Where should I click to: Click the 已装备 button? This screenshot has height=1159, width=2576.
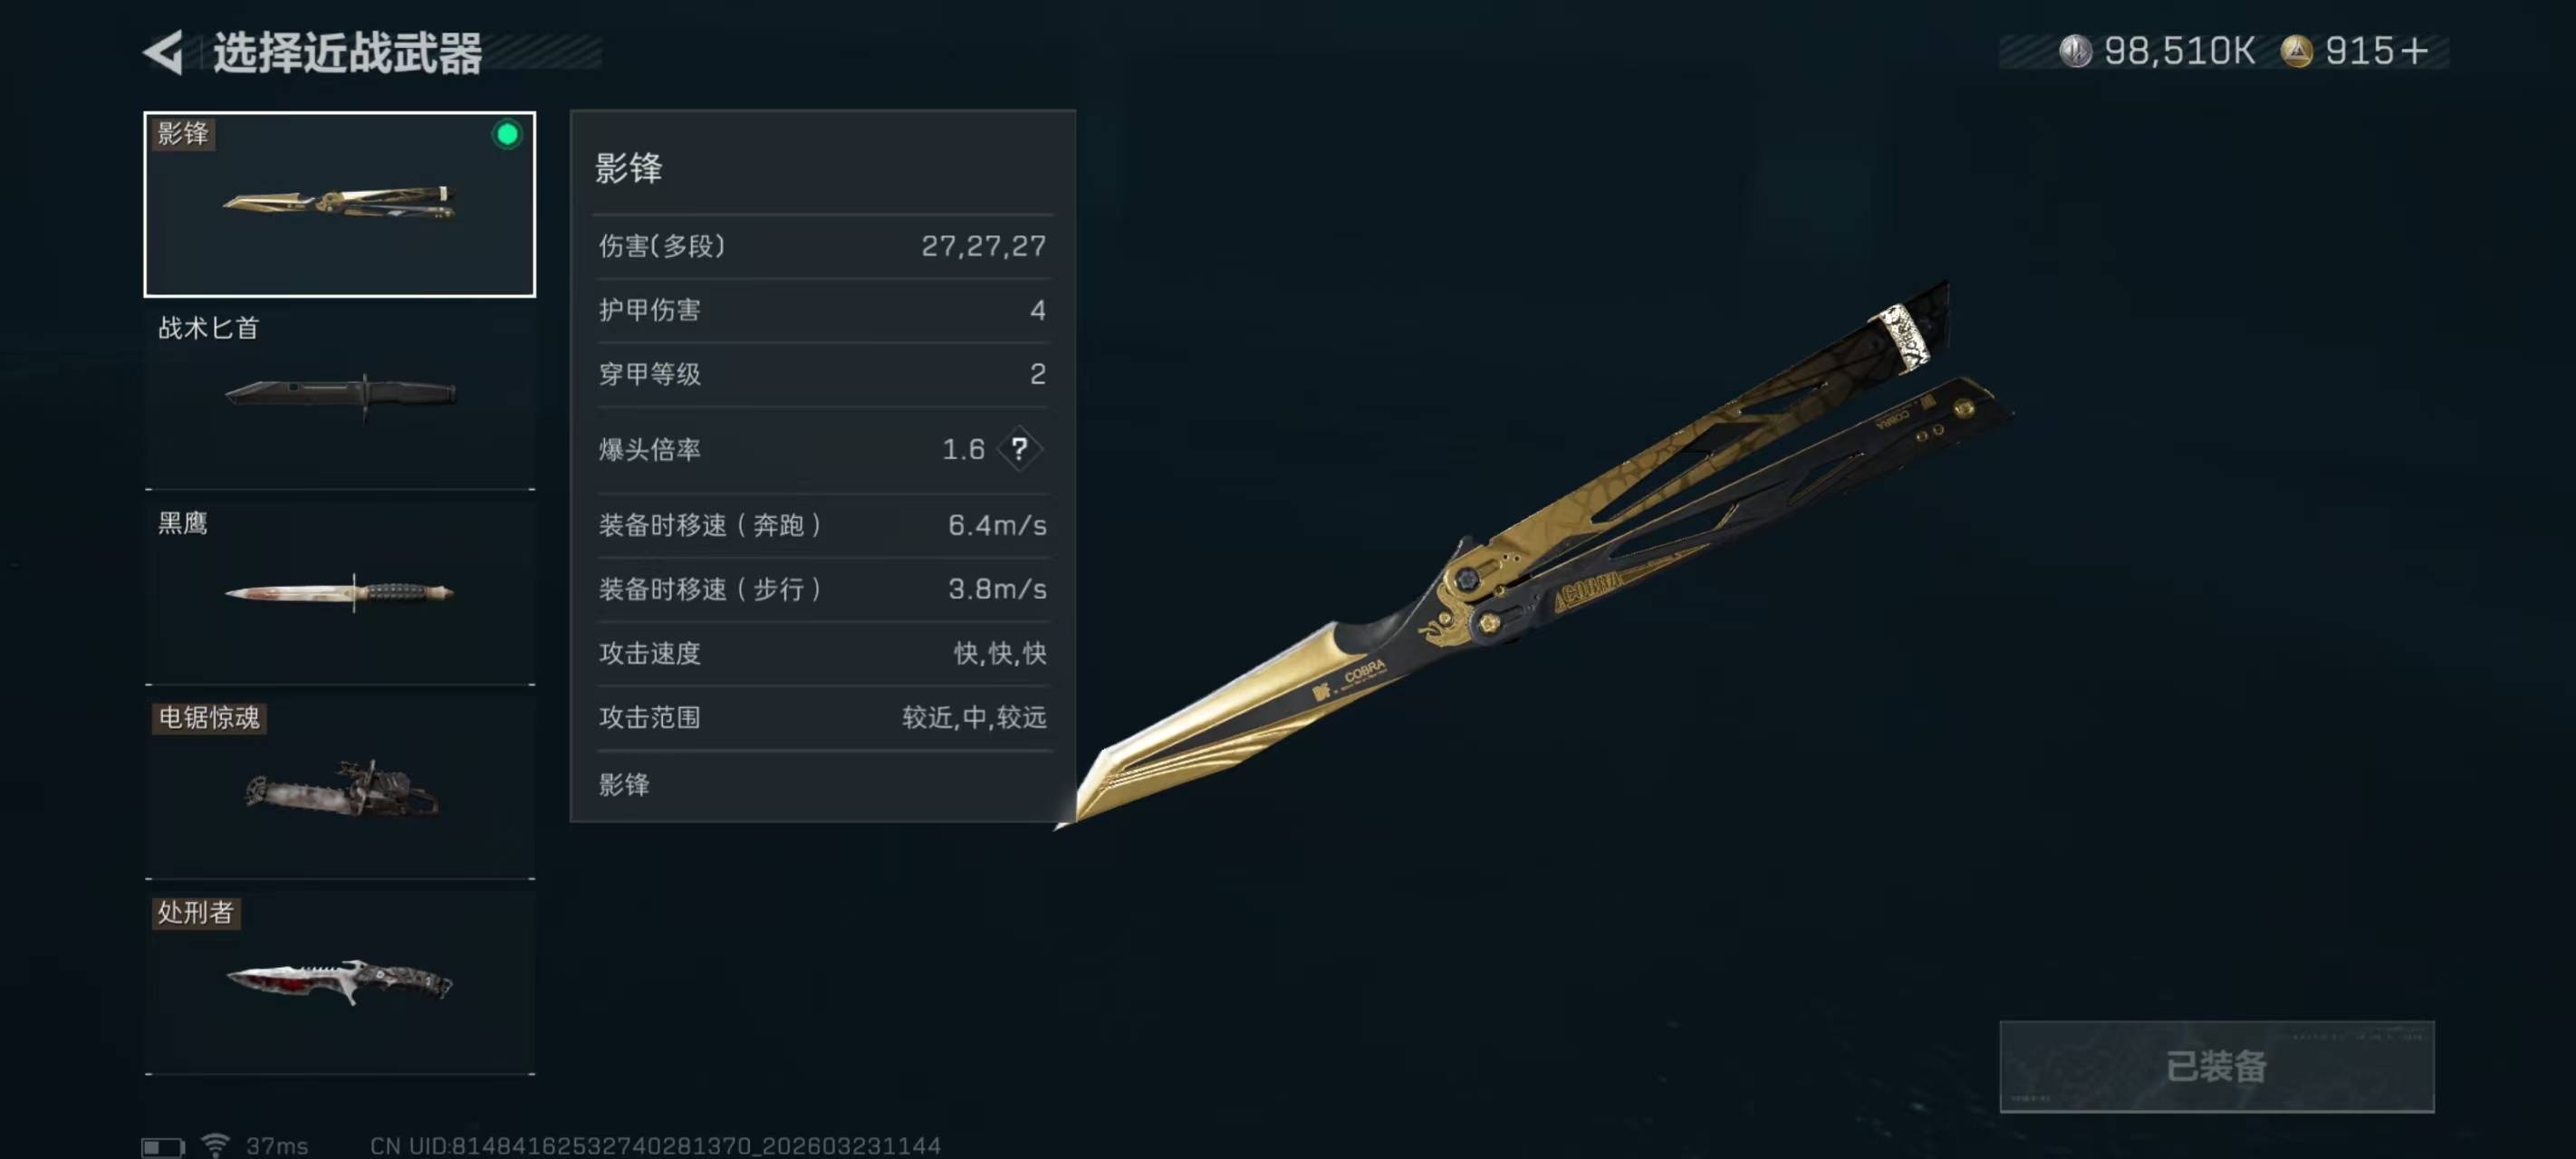click(2216, 1066)
